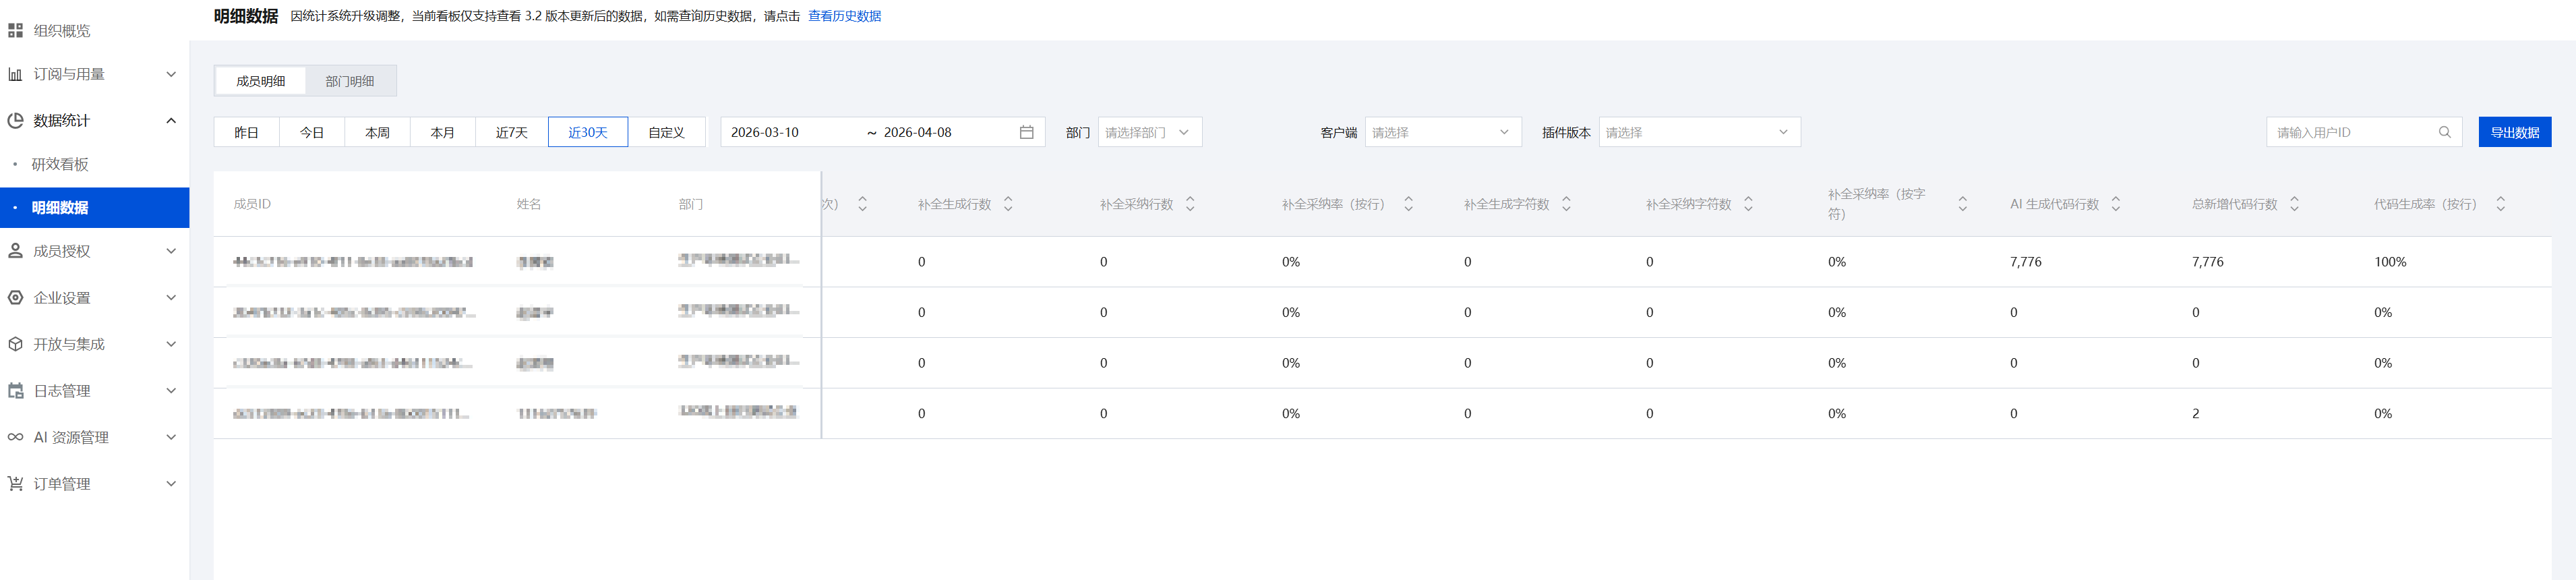Open the 客户端 dropdown
This screenshot has width=2576, height=580.
[x=1441, y=132]
